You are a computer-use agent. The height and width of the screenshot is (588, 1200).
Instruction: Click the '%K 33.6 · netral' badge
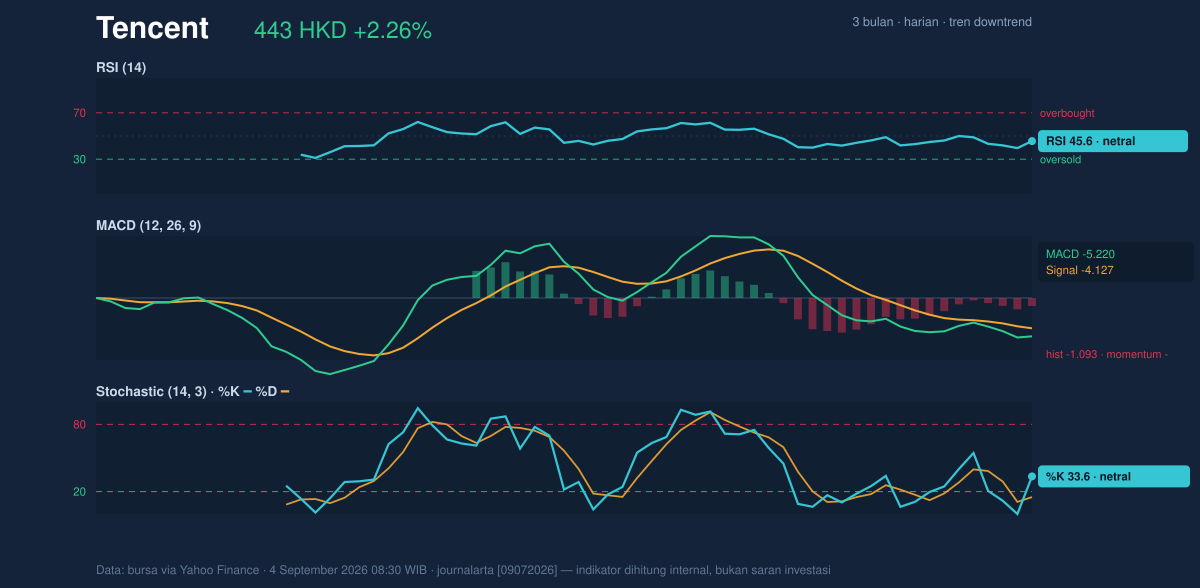[1113, 476]
